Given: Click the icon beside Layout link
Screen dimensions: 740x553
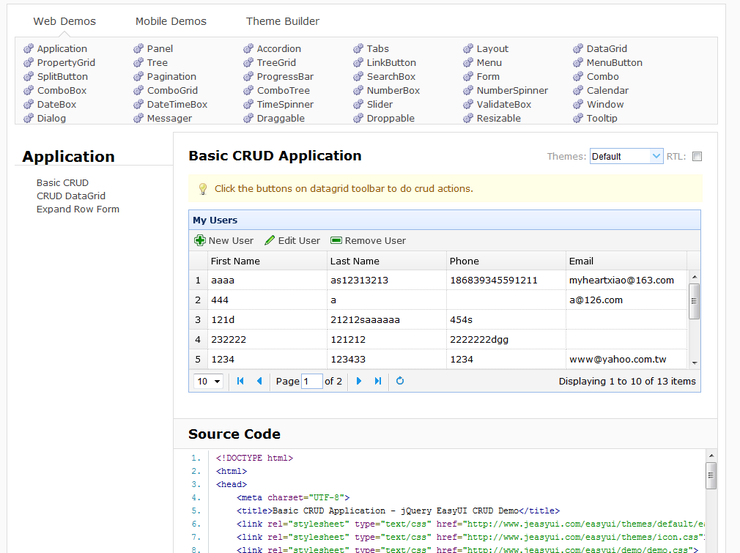Looking at the screenshot, I should [468, 49].
